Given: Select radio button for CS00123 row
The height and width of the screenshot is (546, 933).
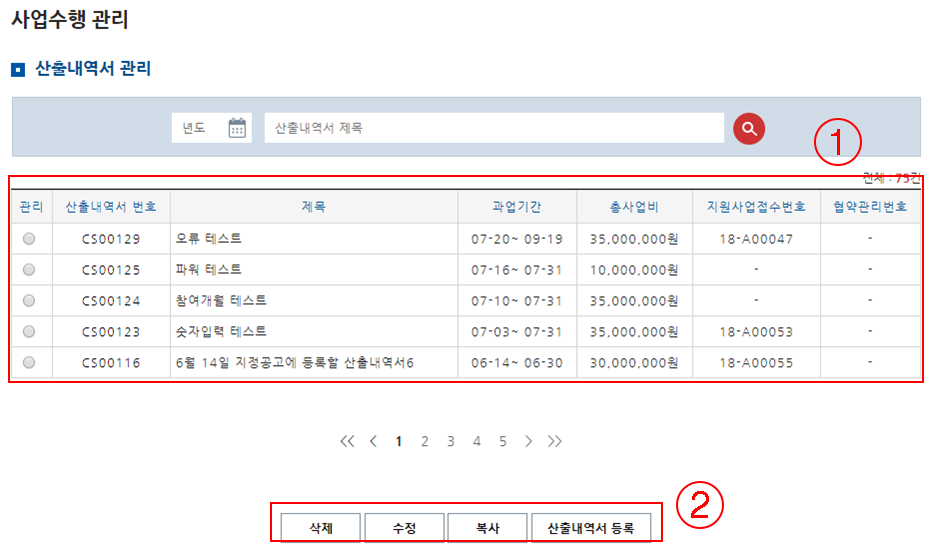Looking at the screenshot, I should 29,331.
